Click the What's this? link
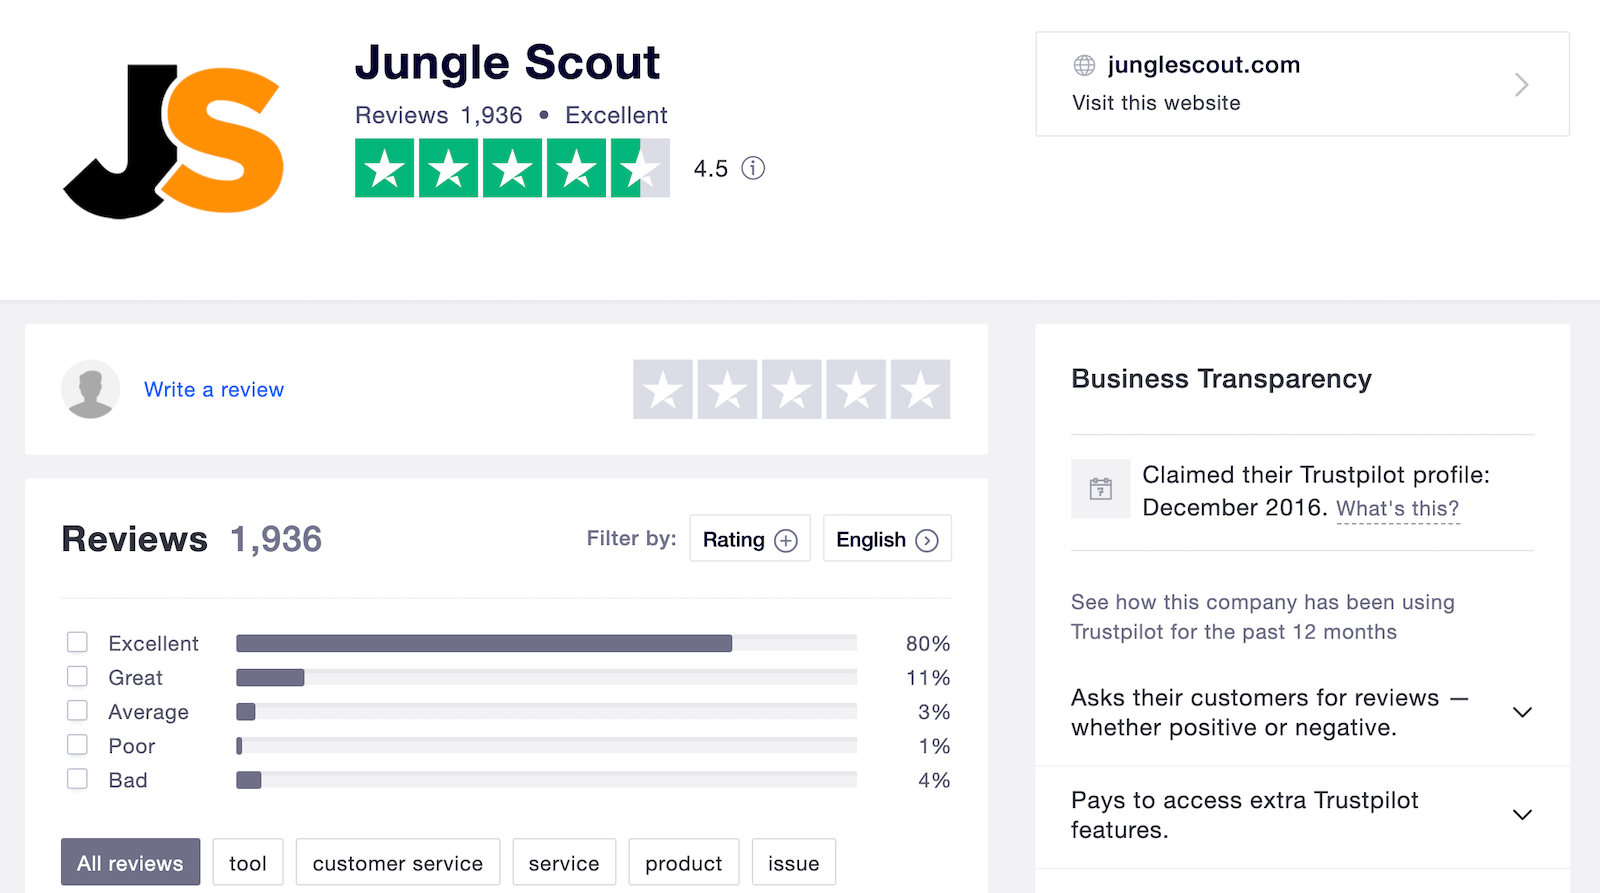1600x893 pixels. click(x=1398, y=509)
